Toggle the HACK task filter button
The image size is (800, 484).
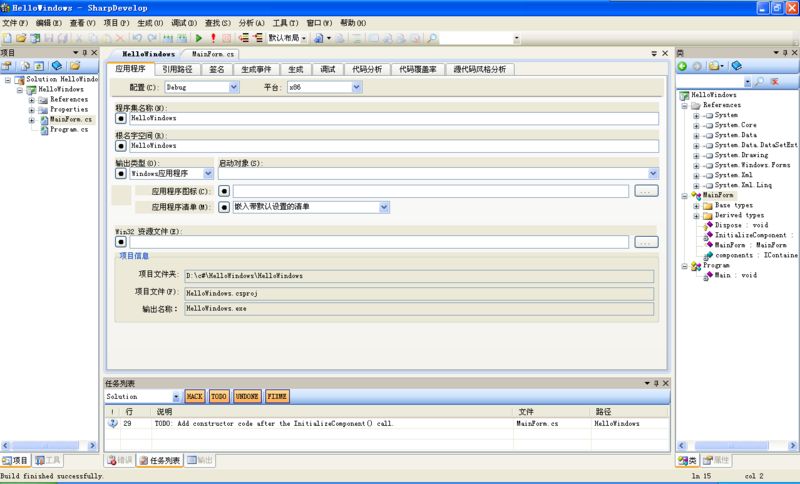pyautogui.click(x=194, y=397)
